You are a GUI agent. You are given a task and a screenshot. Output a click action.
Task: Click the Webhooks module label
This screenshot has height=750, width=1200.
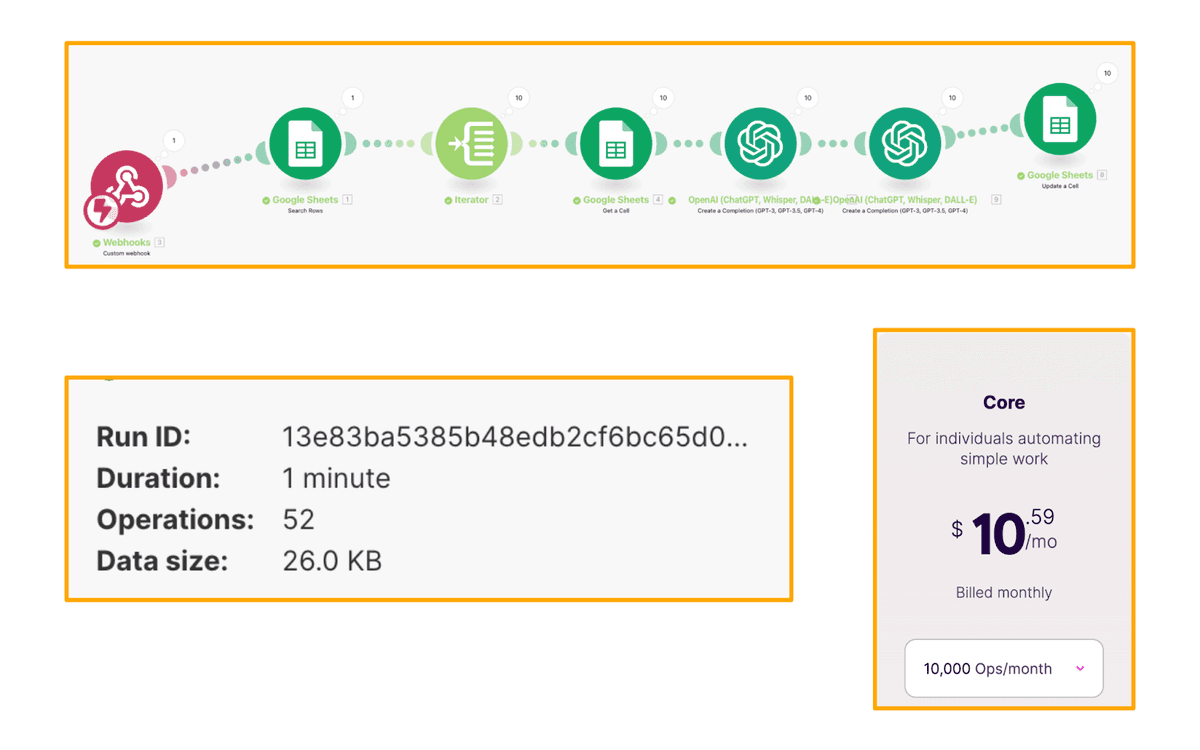pos(127,242)
